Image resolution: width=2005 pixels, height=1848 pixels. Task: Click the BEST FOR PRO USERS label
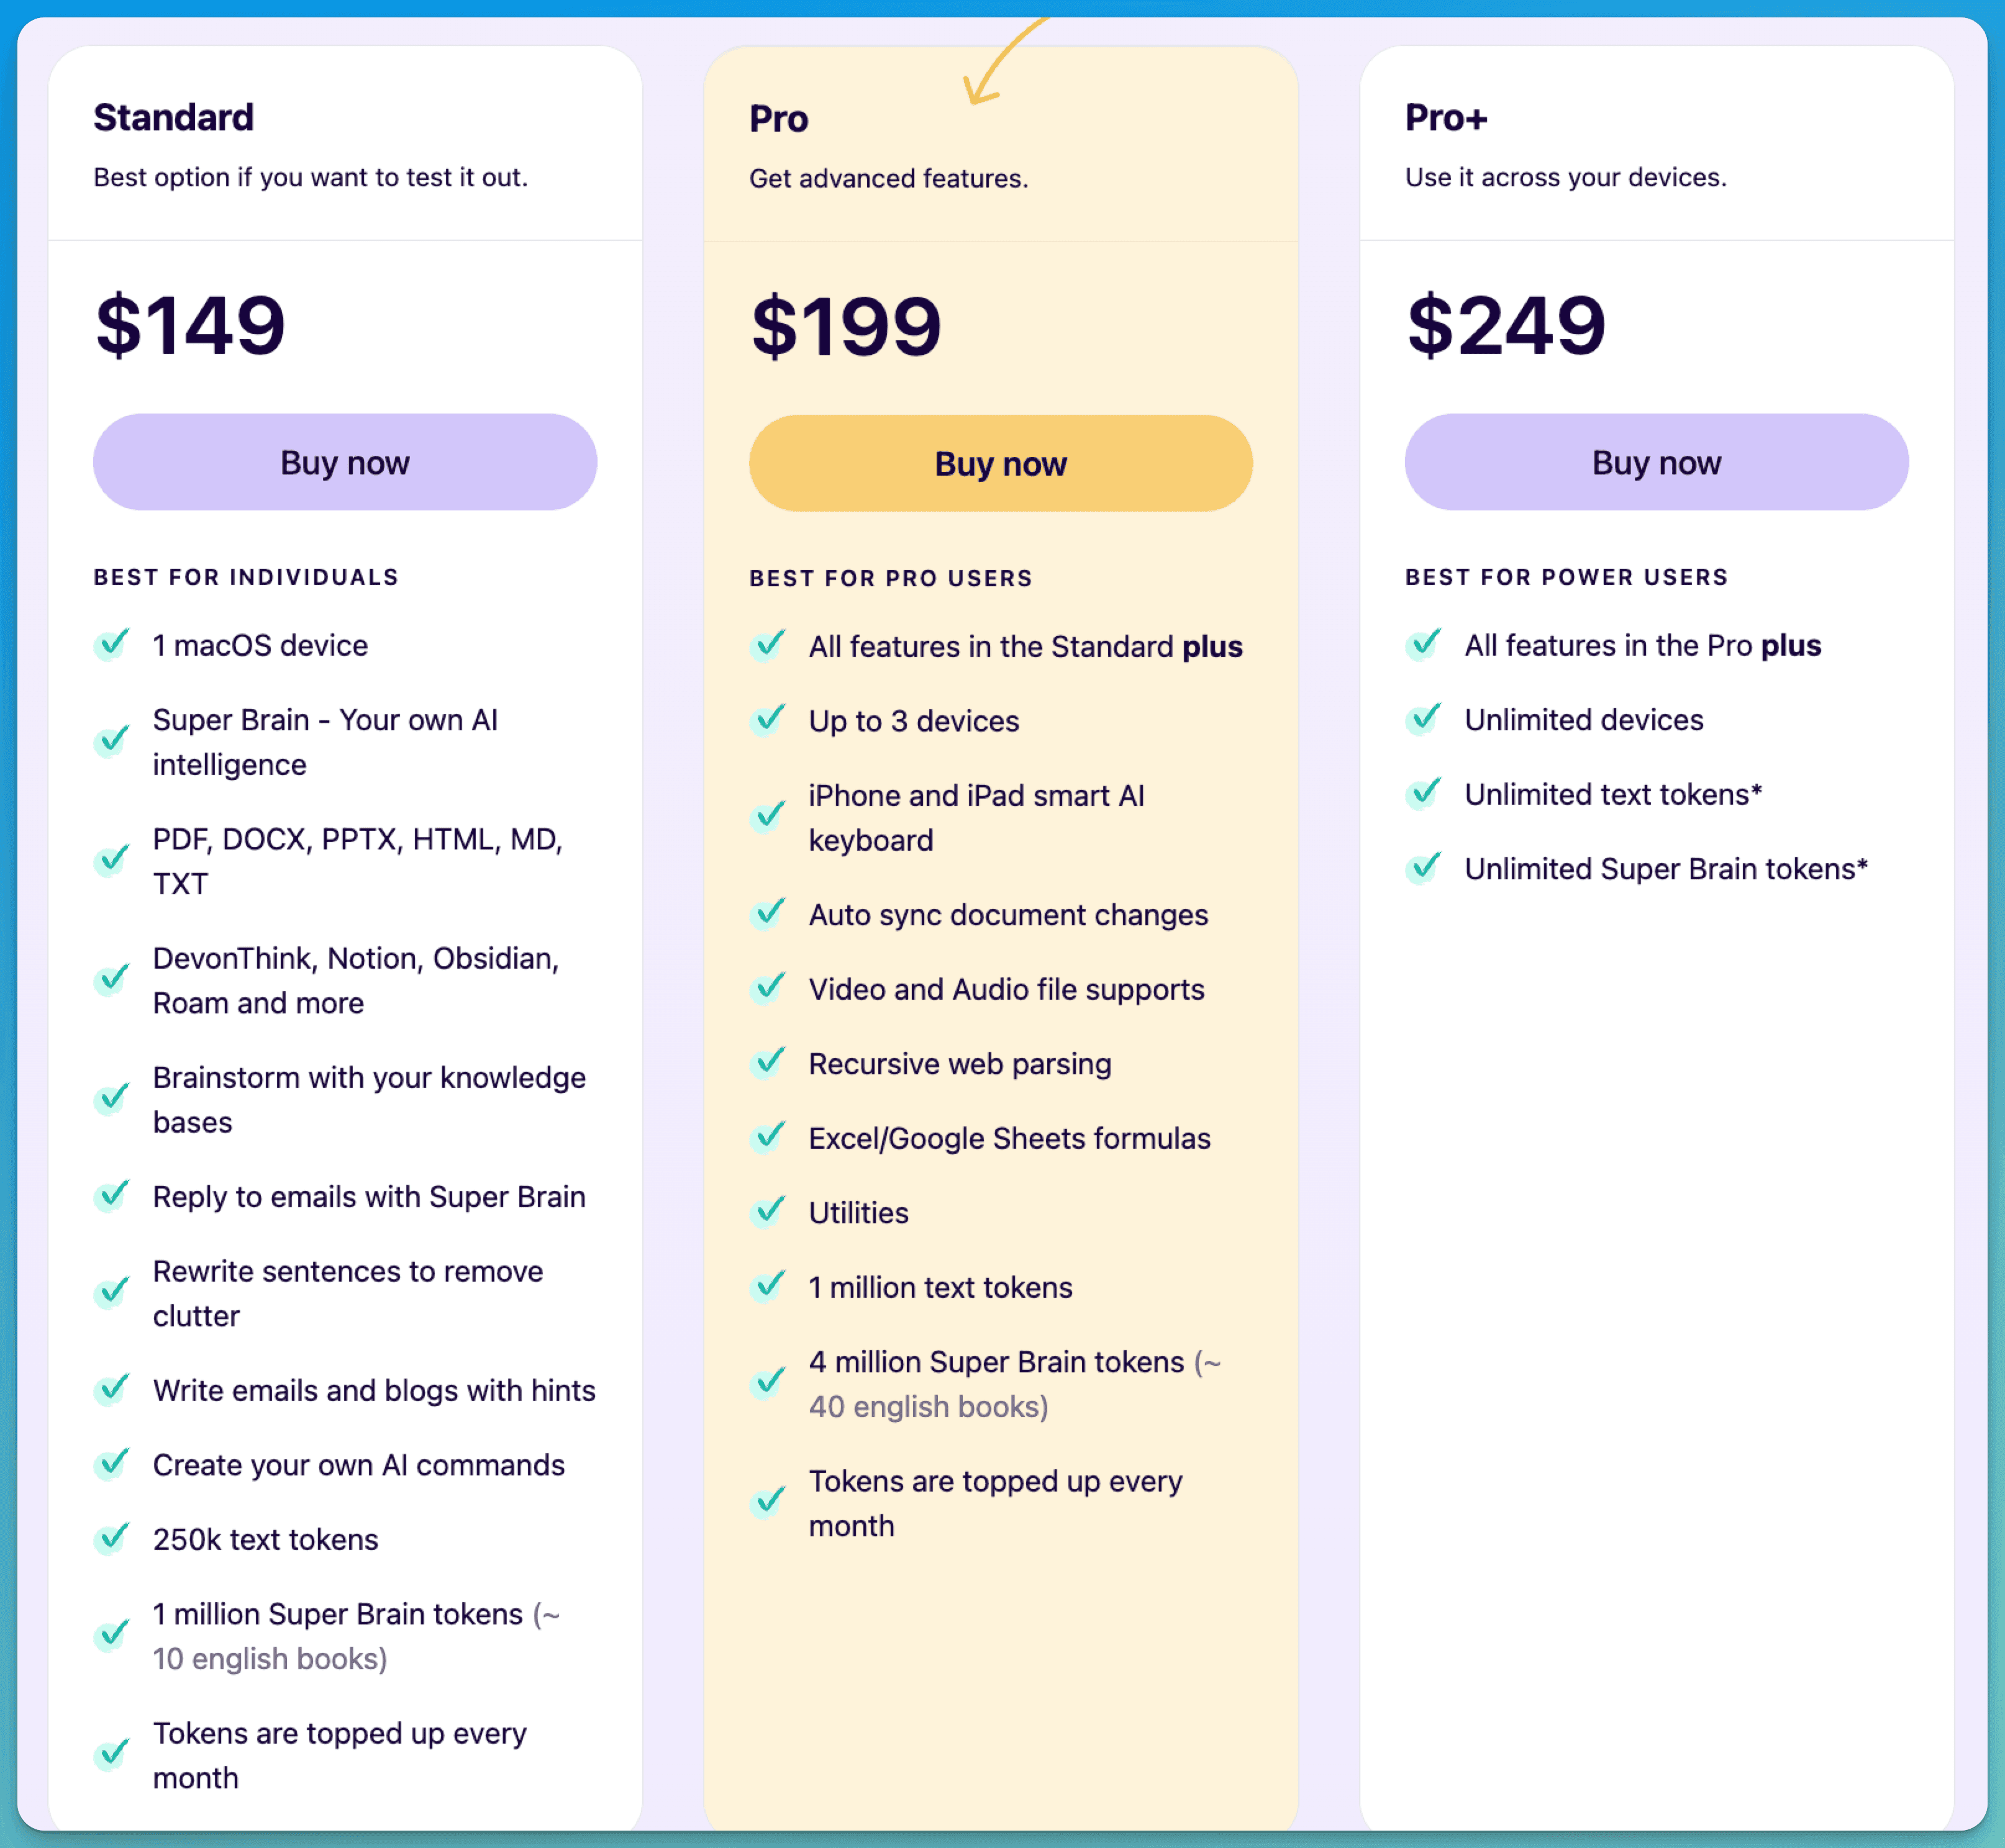(x=890, y=577)
